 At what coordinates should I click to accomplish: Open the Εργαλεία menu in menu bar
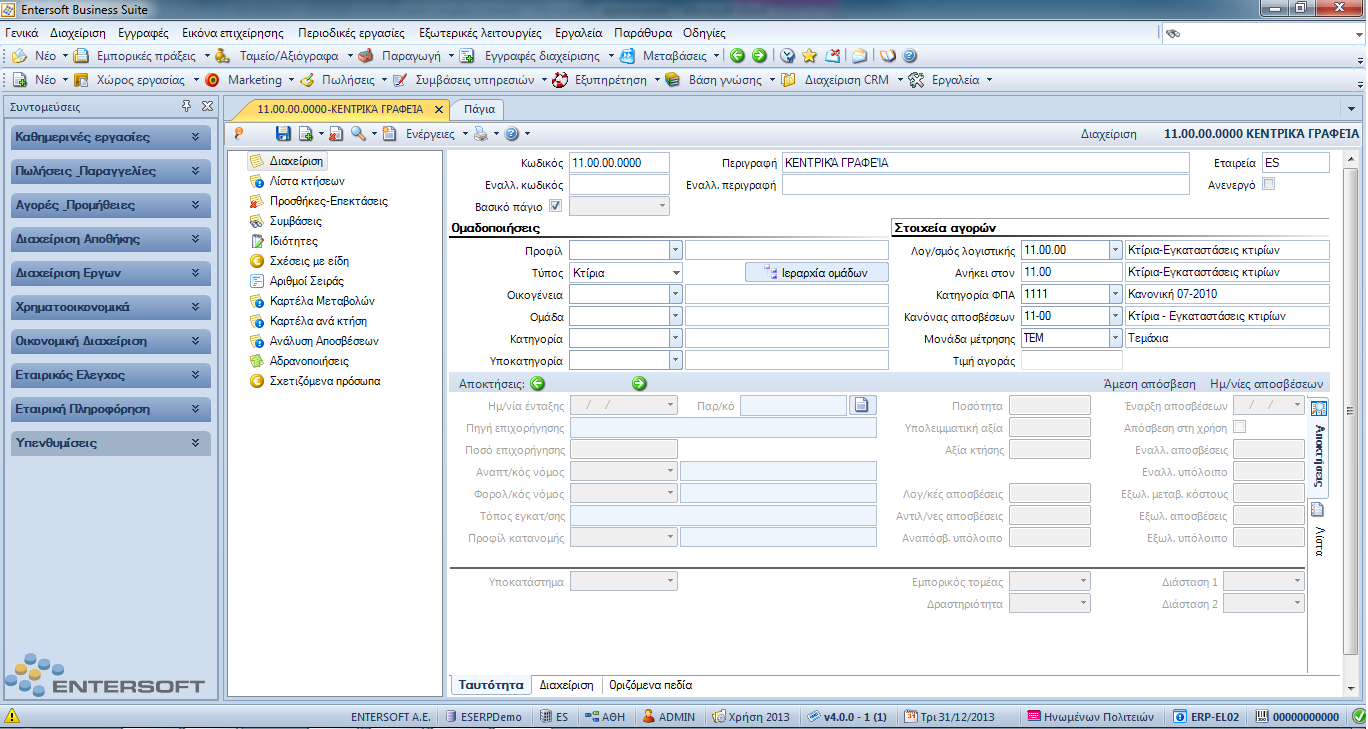point(579,33)
